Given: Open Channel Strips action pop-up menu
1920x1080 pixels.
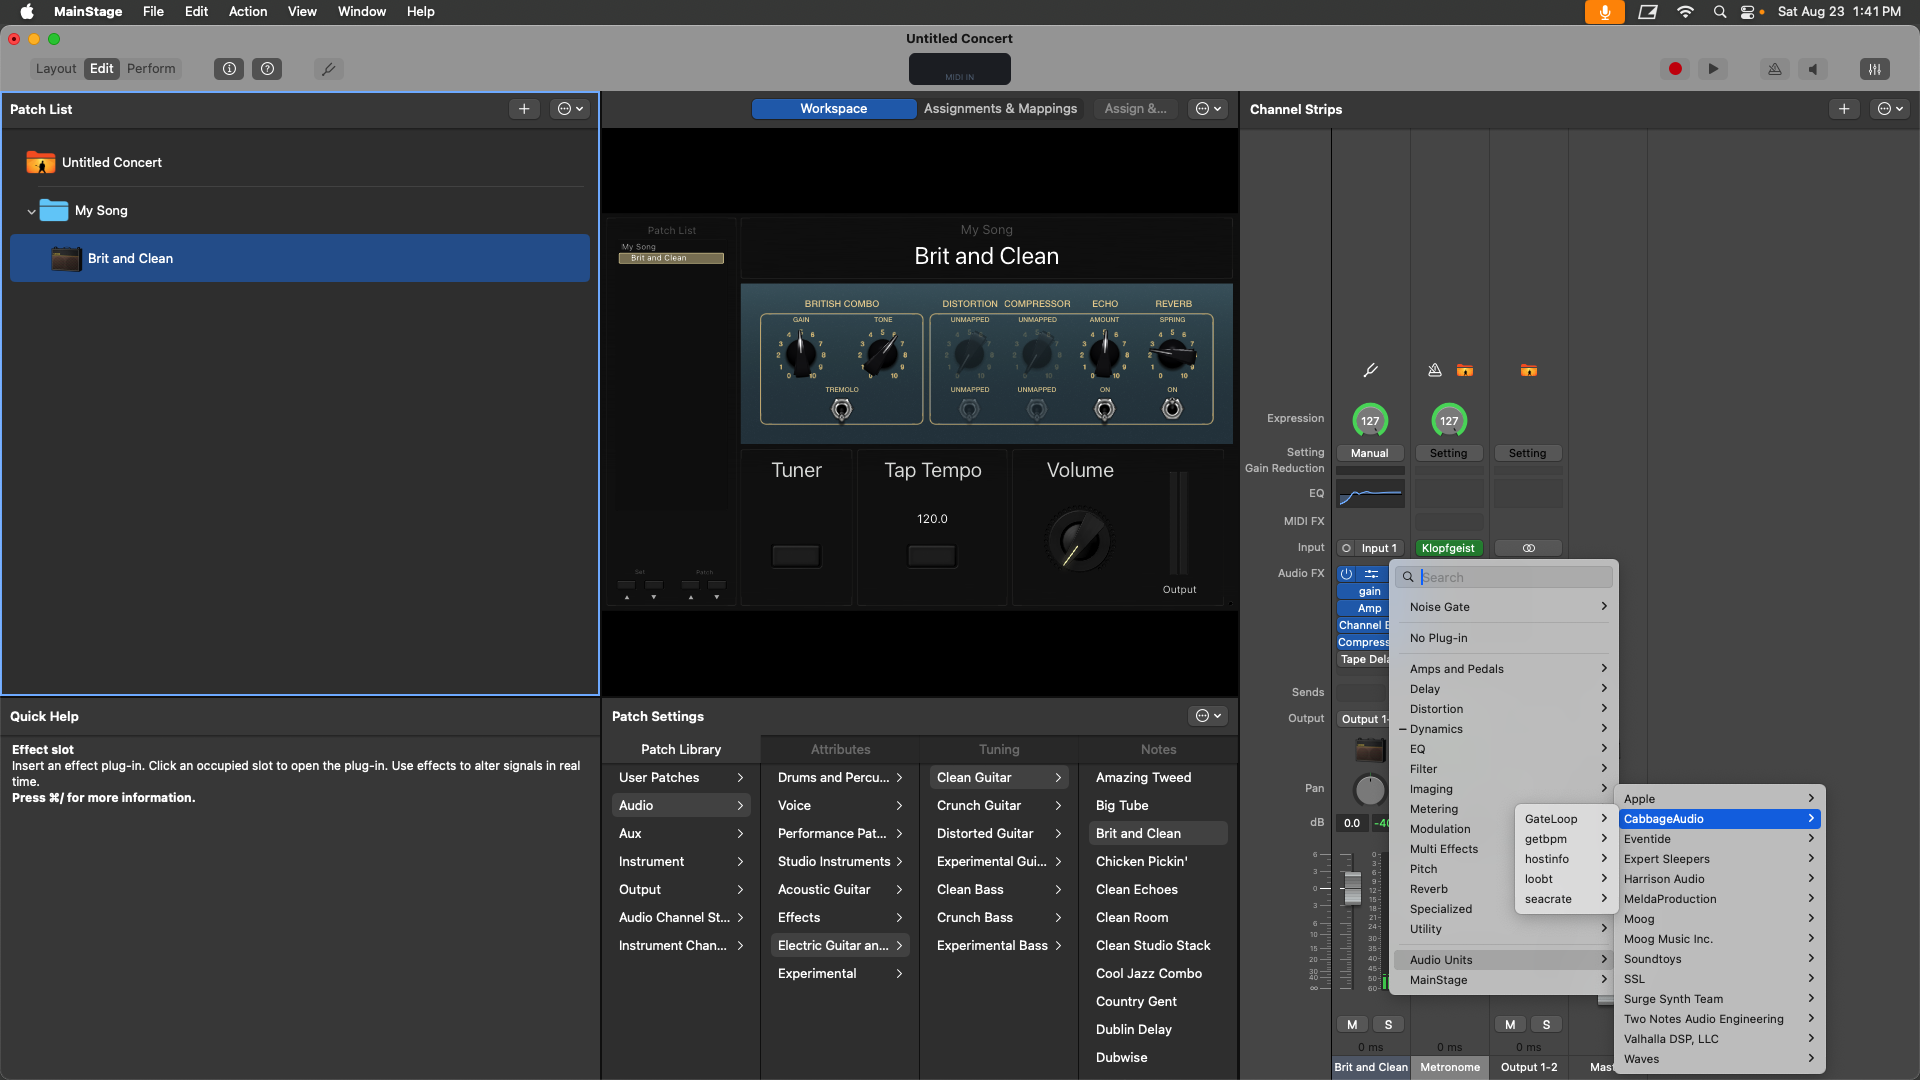Looking at the screenshot, I should pyautogui.click(x=1890, y=109).
